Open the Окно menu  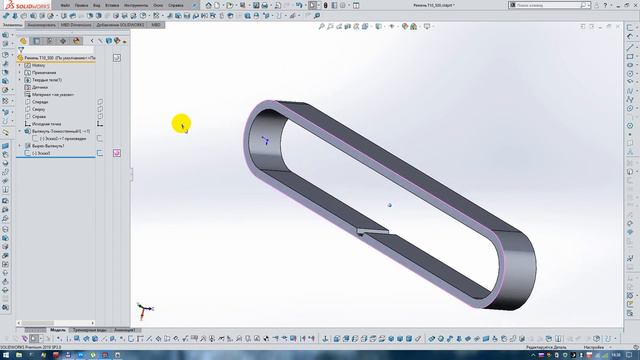pos(158,5)
